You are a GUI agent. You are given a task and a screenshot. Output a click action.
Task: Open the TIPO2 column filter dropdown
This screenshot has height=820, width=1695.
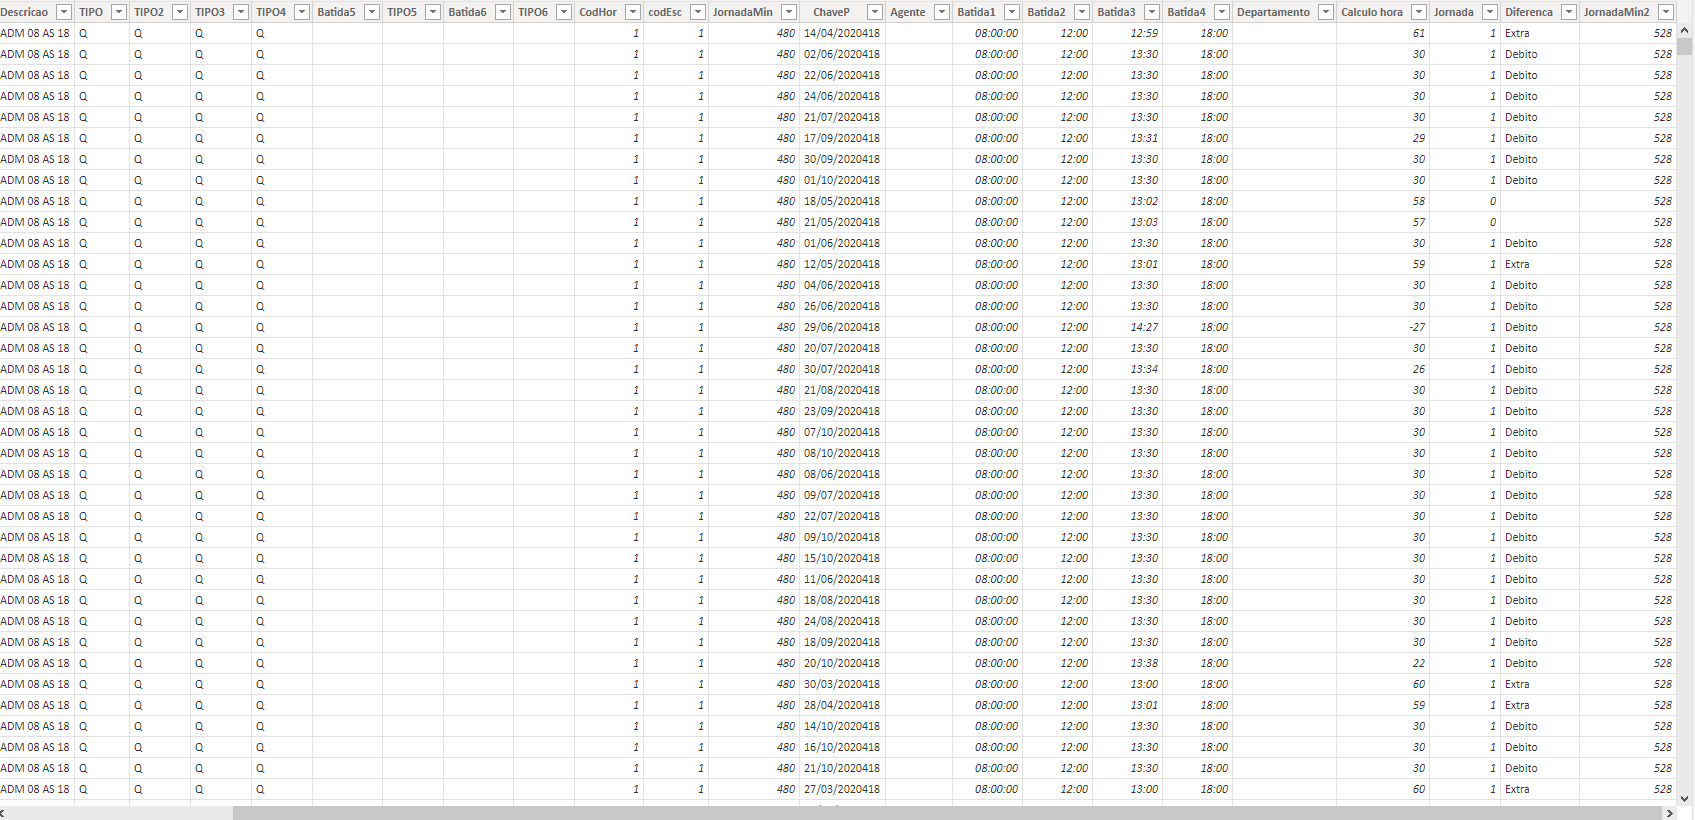(x=180, y=12)
